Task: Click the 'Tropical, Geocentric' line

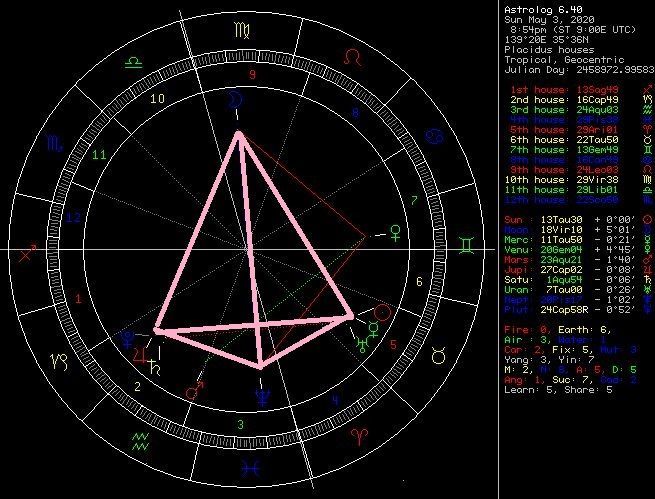Action: click(x=564, y=60)
